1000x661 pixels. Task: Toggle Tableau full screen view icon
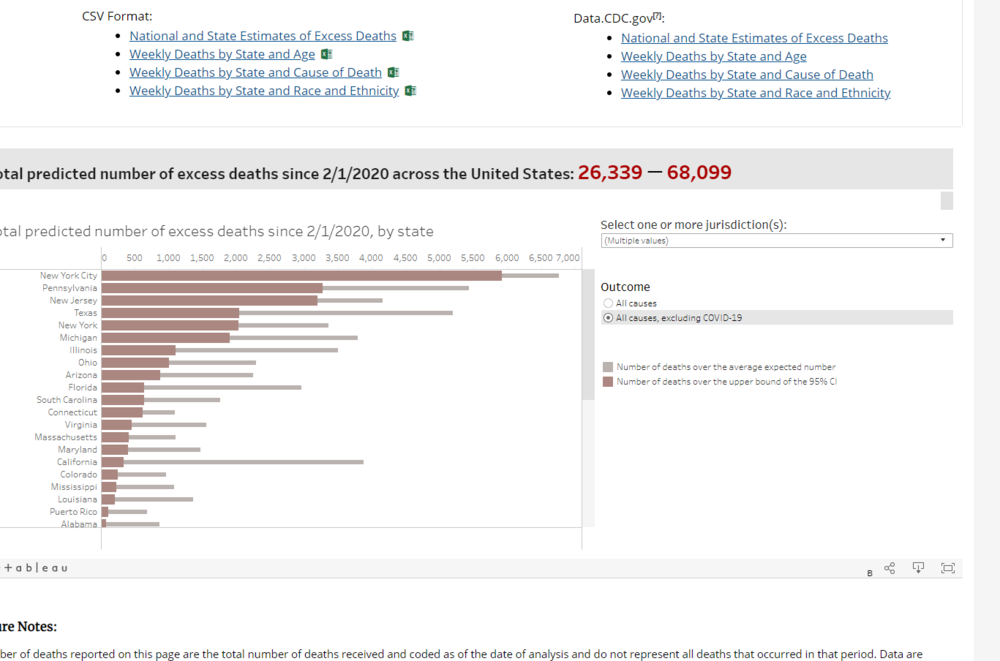[x=948, y=568]
